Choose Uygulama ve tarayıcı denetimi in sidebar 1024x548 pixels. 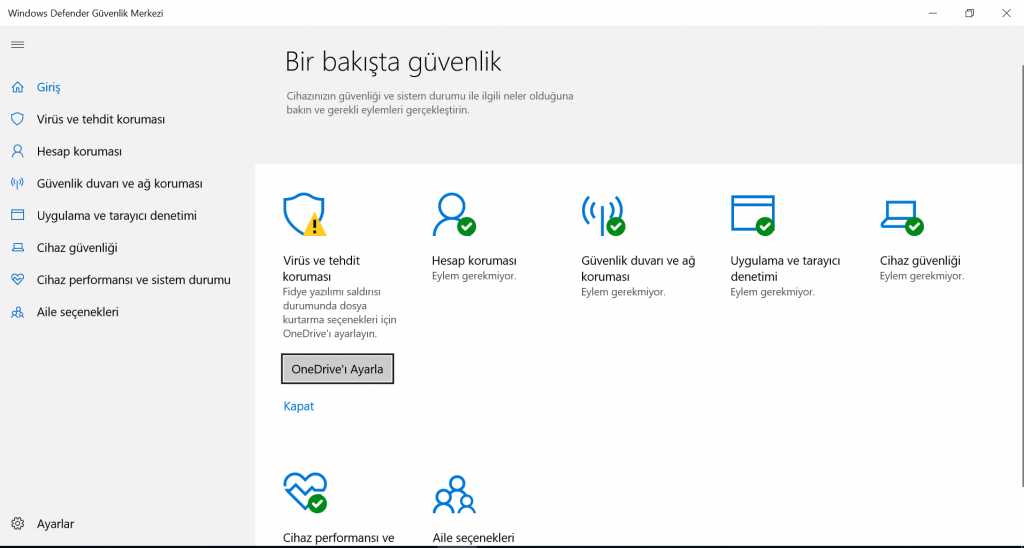coord(116,216)
